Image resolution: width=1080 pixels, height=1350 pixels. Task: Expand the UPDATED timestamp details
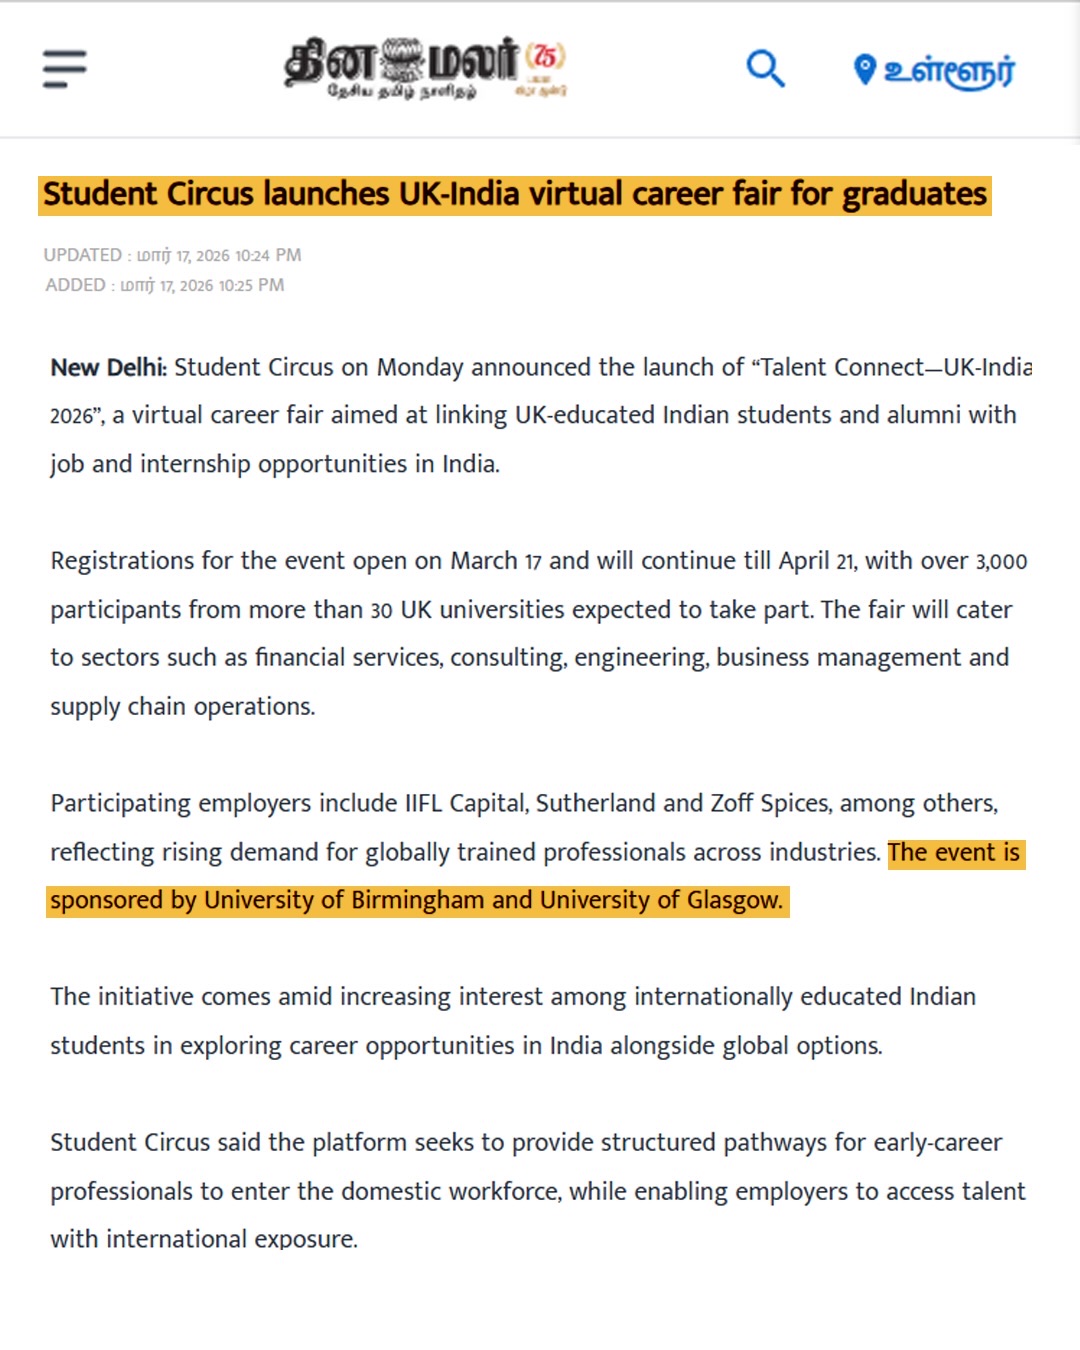[173, 255]
